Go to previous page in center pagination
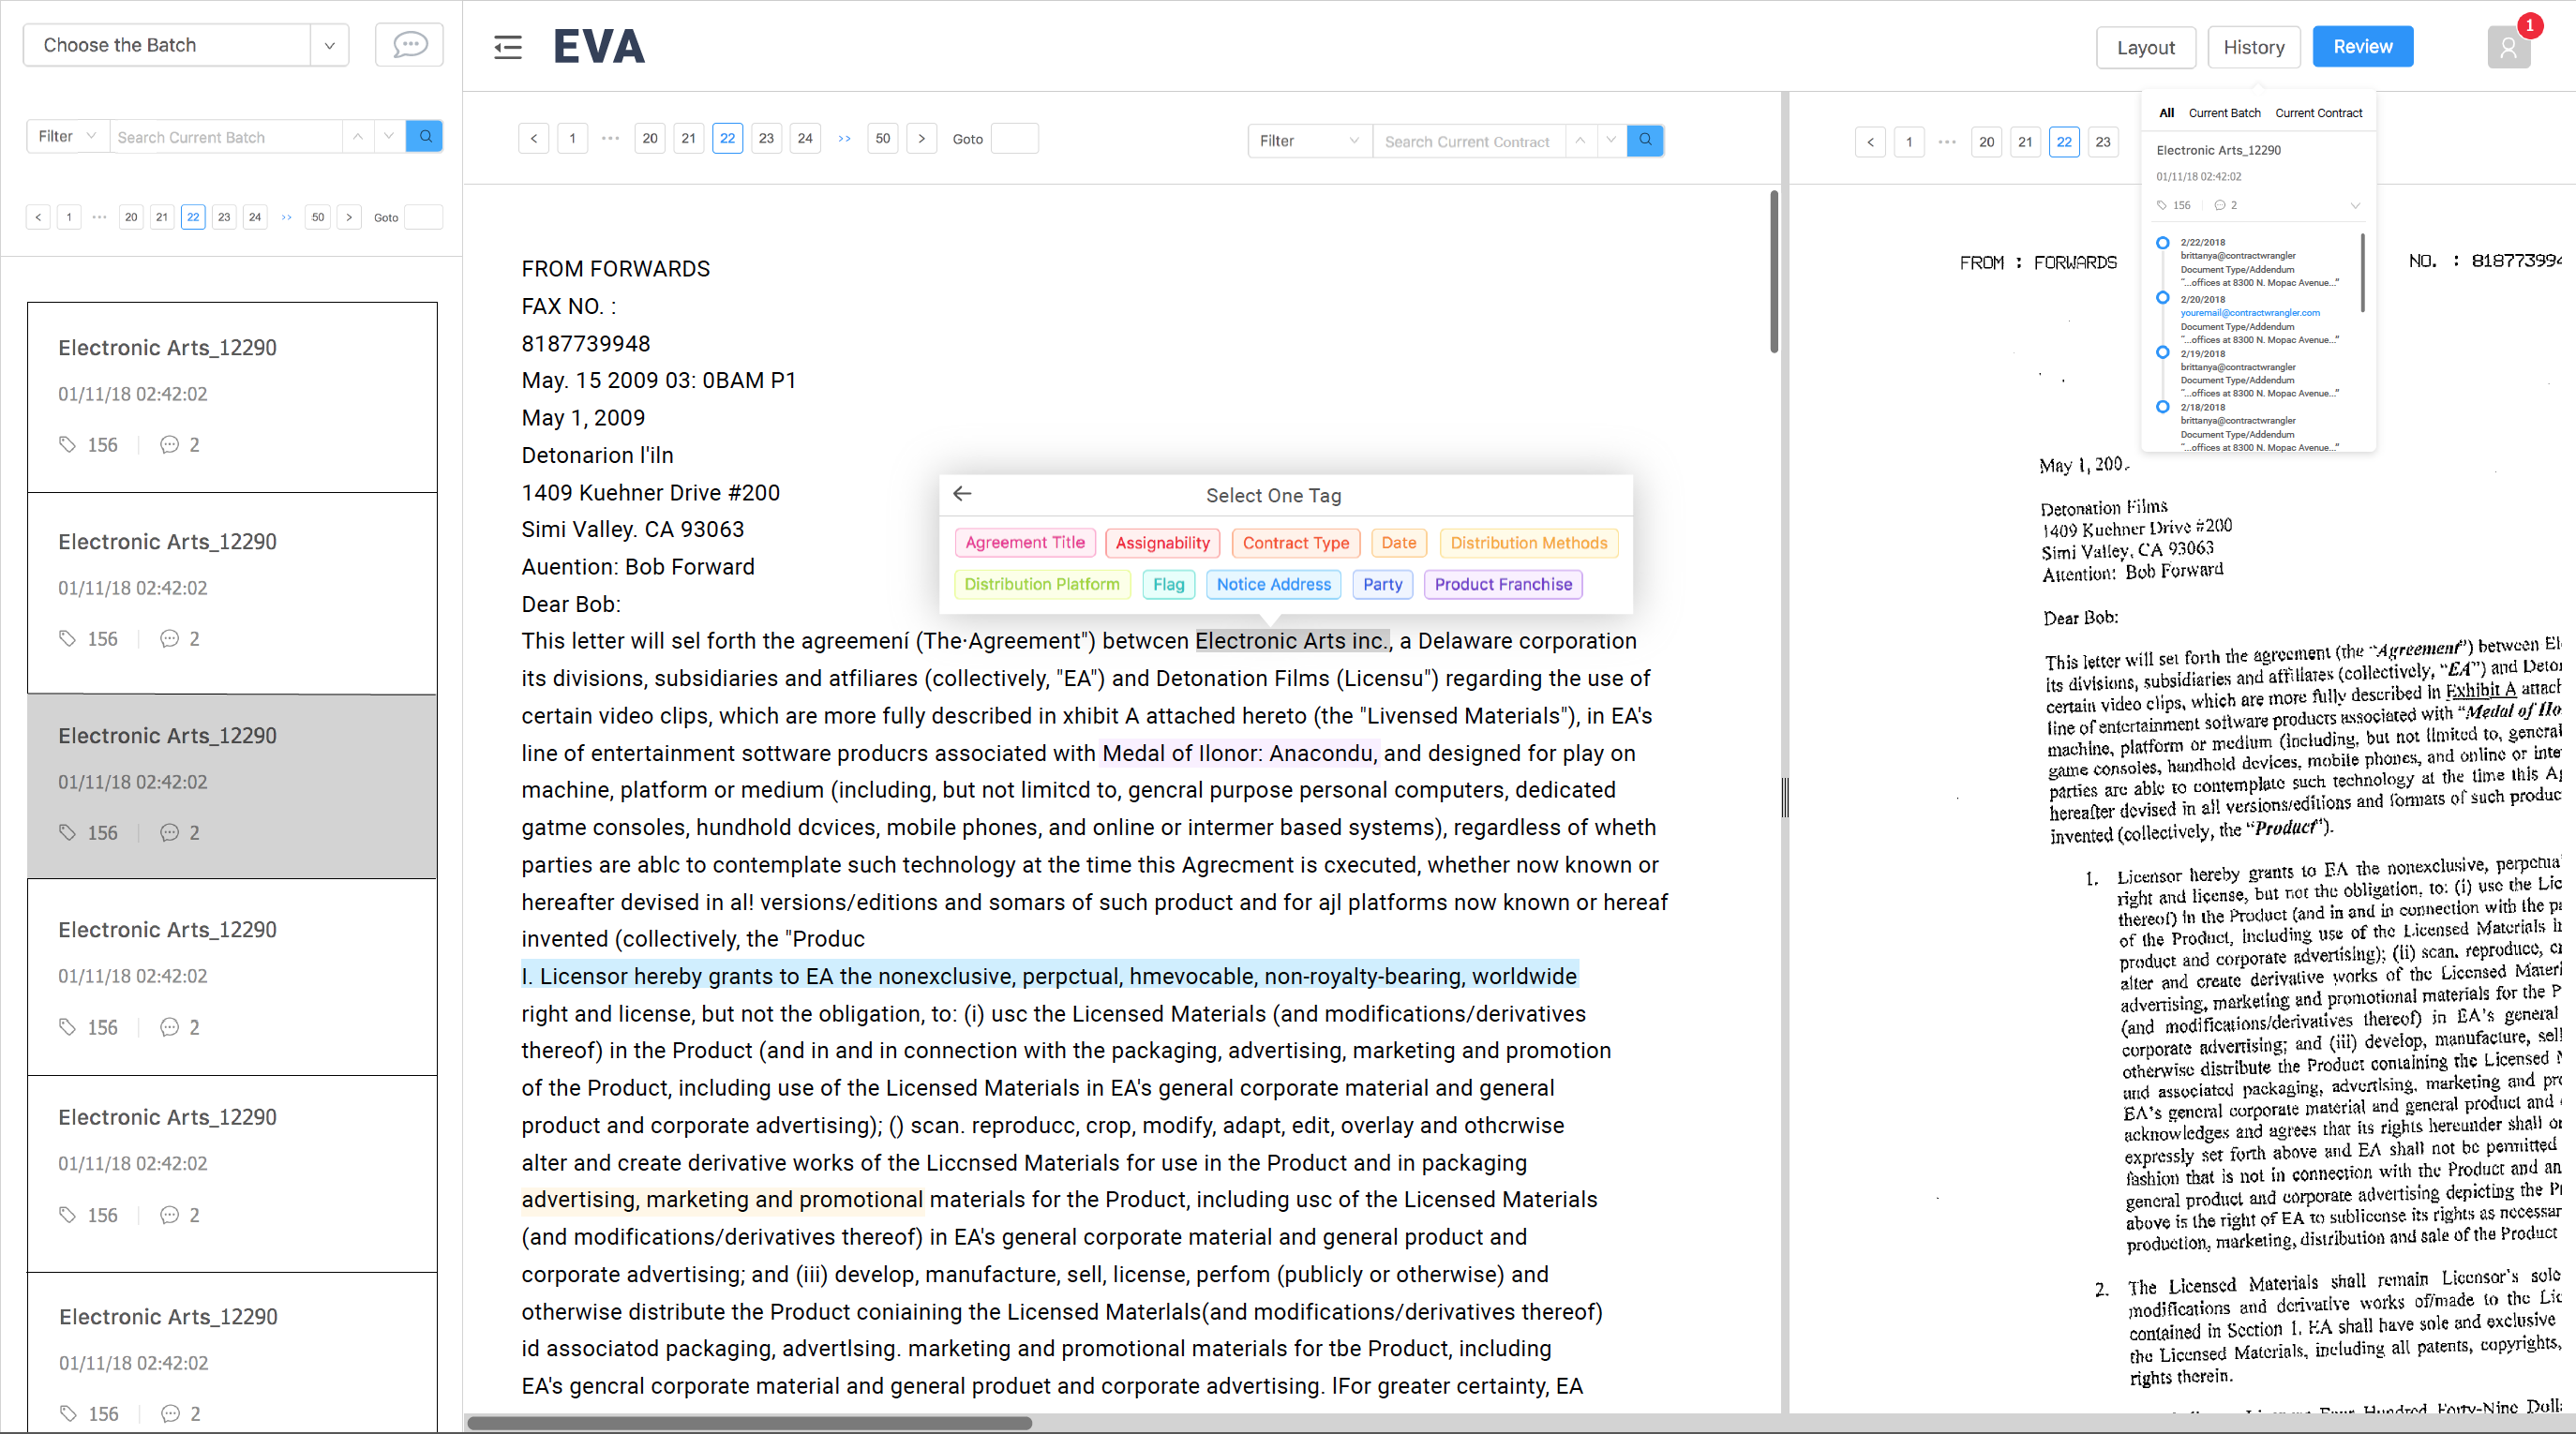The height and width of the screenshot is (1434, 2576). point(534,139)
